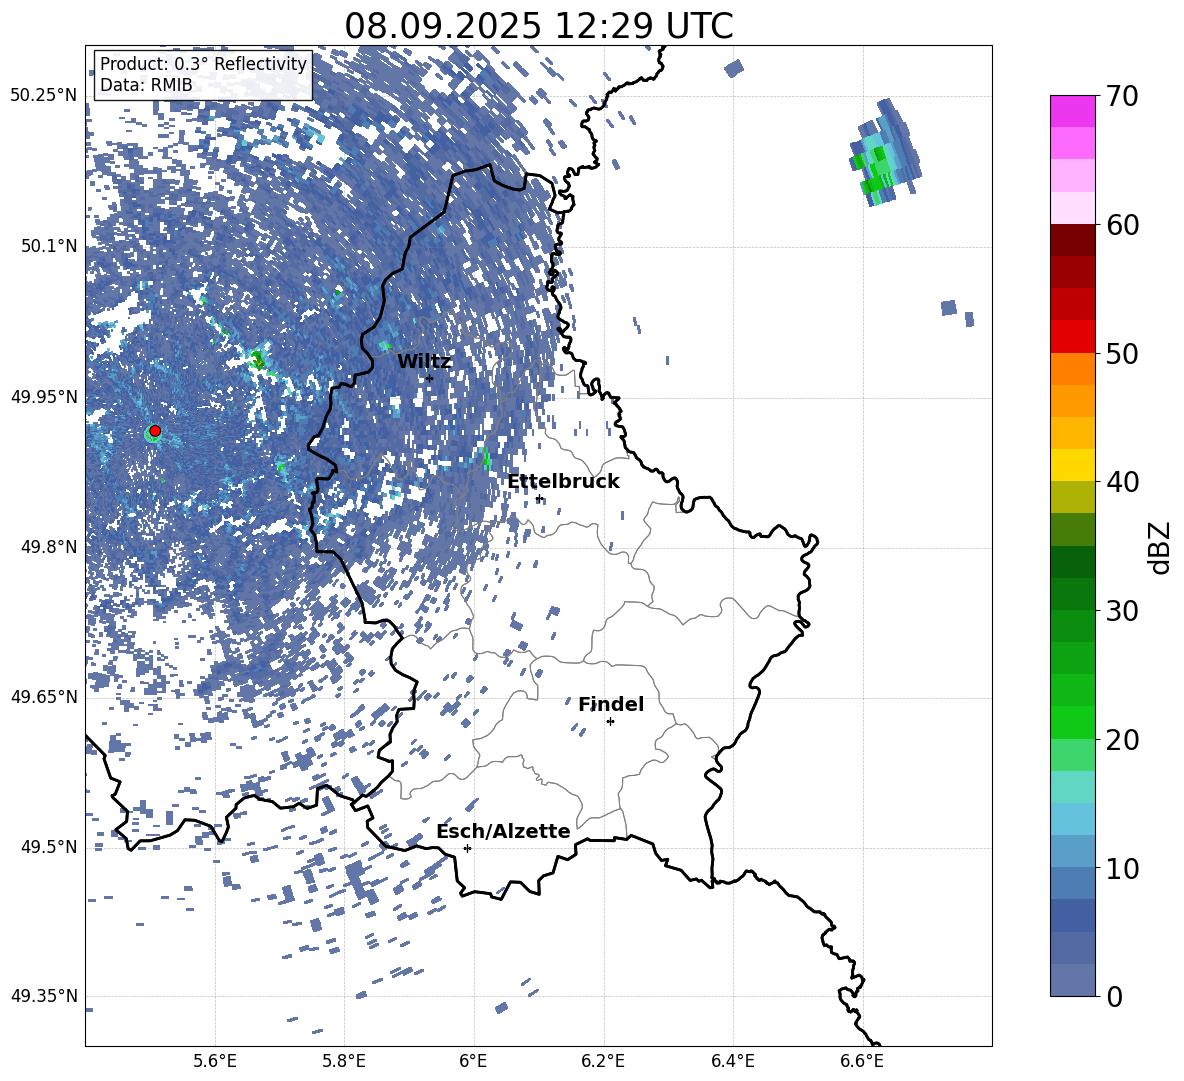
Task: Click the latitude label 49.65°N
Action: tap(44, 697)
